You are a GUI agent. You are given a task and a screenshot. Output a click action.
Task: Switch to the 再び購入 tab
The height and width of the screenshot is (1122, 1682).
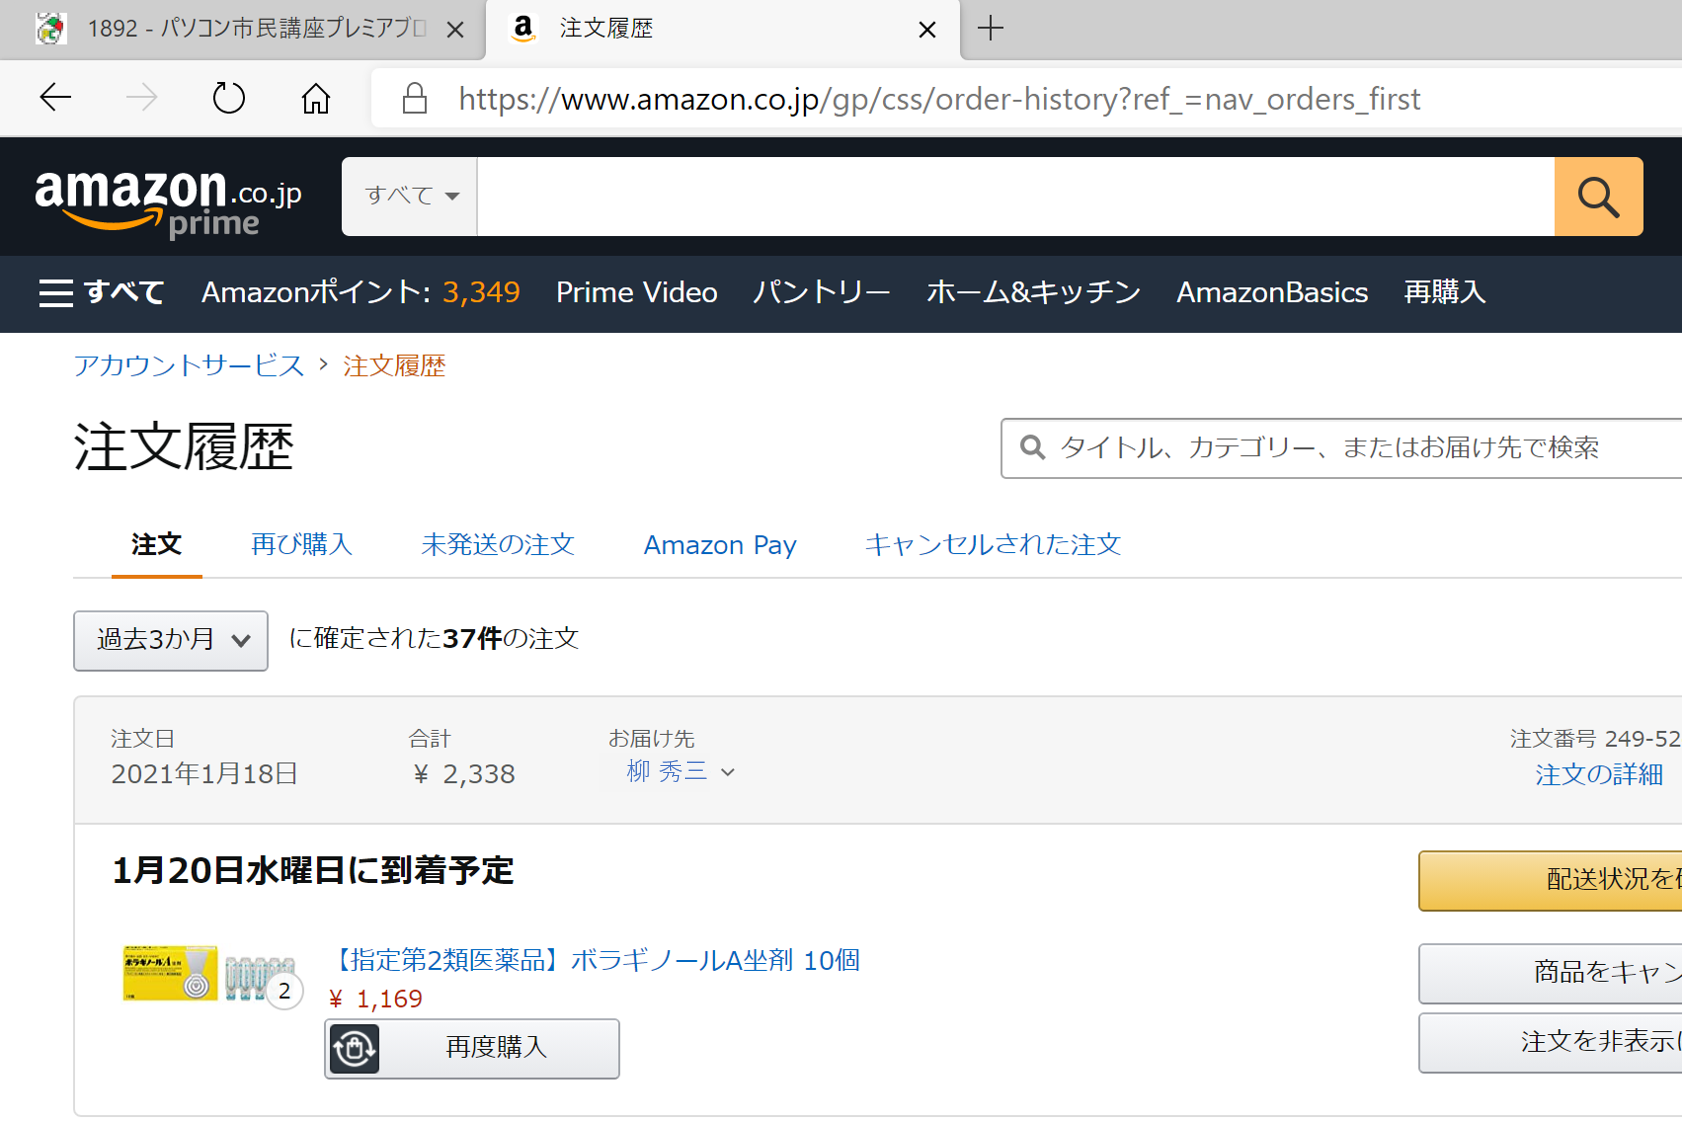(301, 544)
